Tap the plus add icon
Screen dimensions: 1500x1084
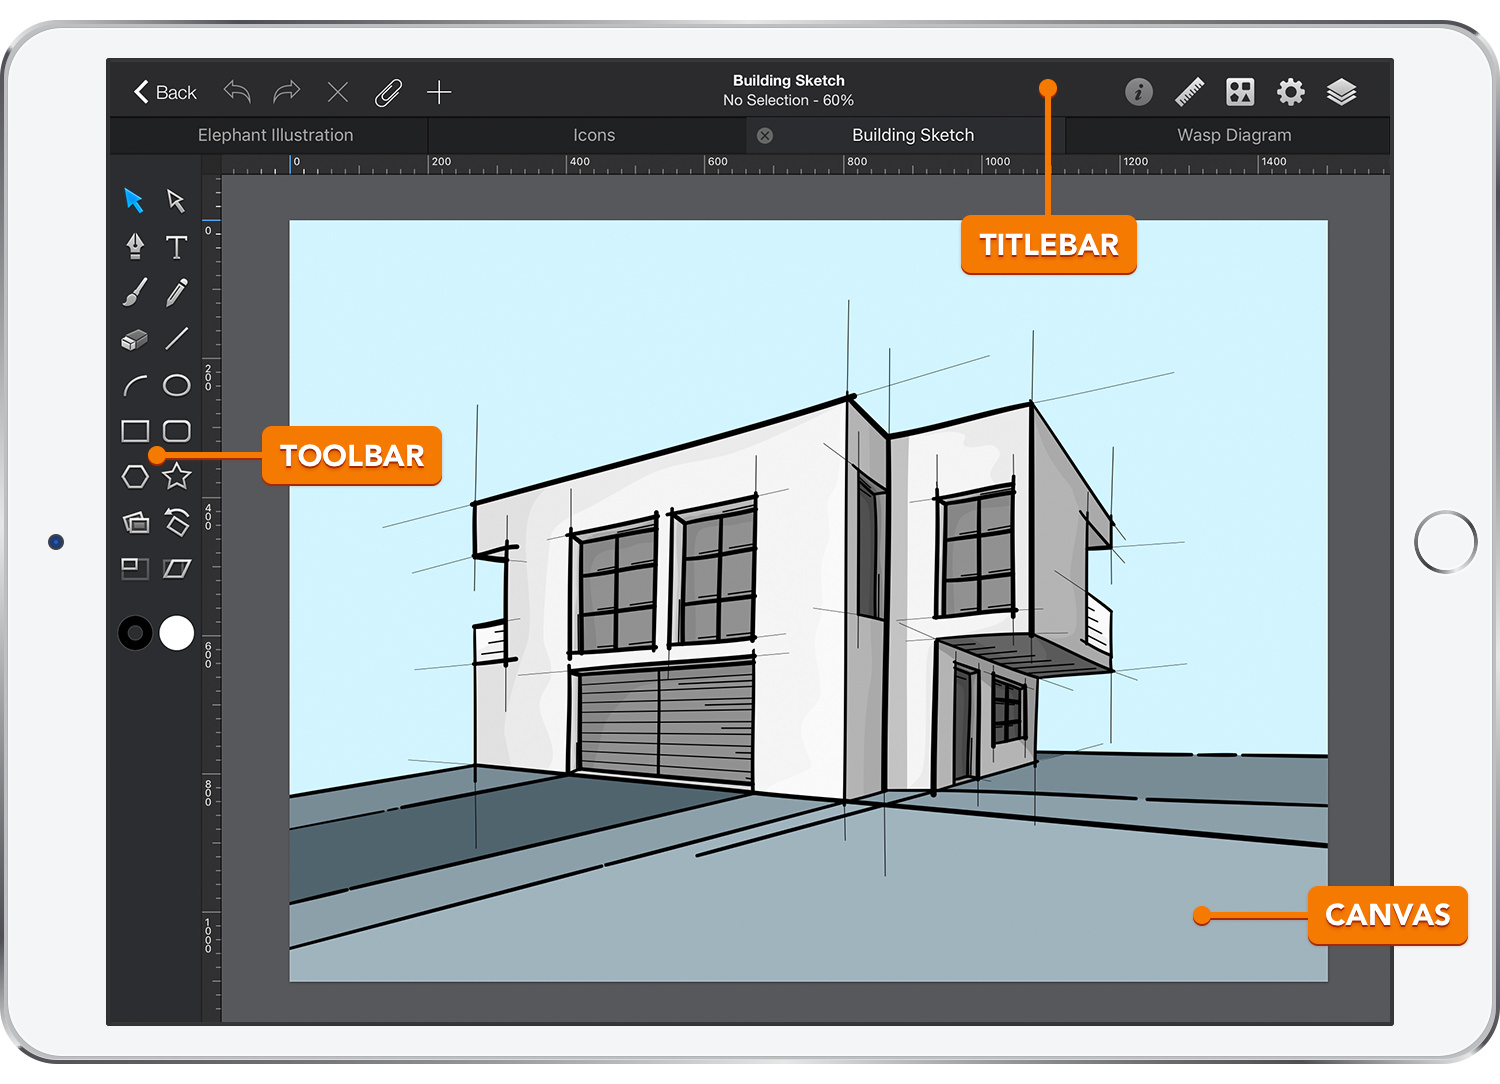439,93
